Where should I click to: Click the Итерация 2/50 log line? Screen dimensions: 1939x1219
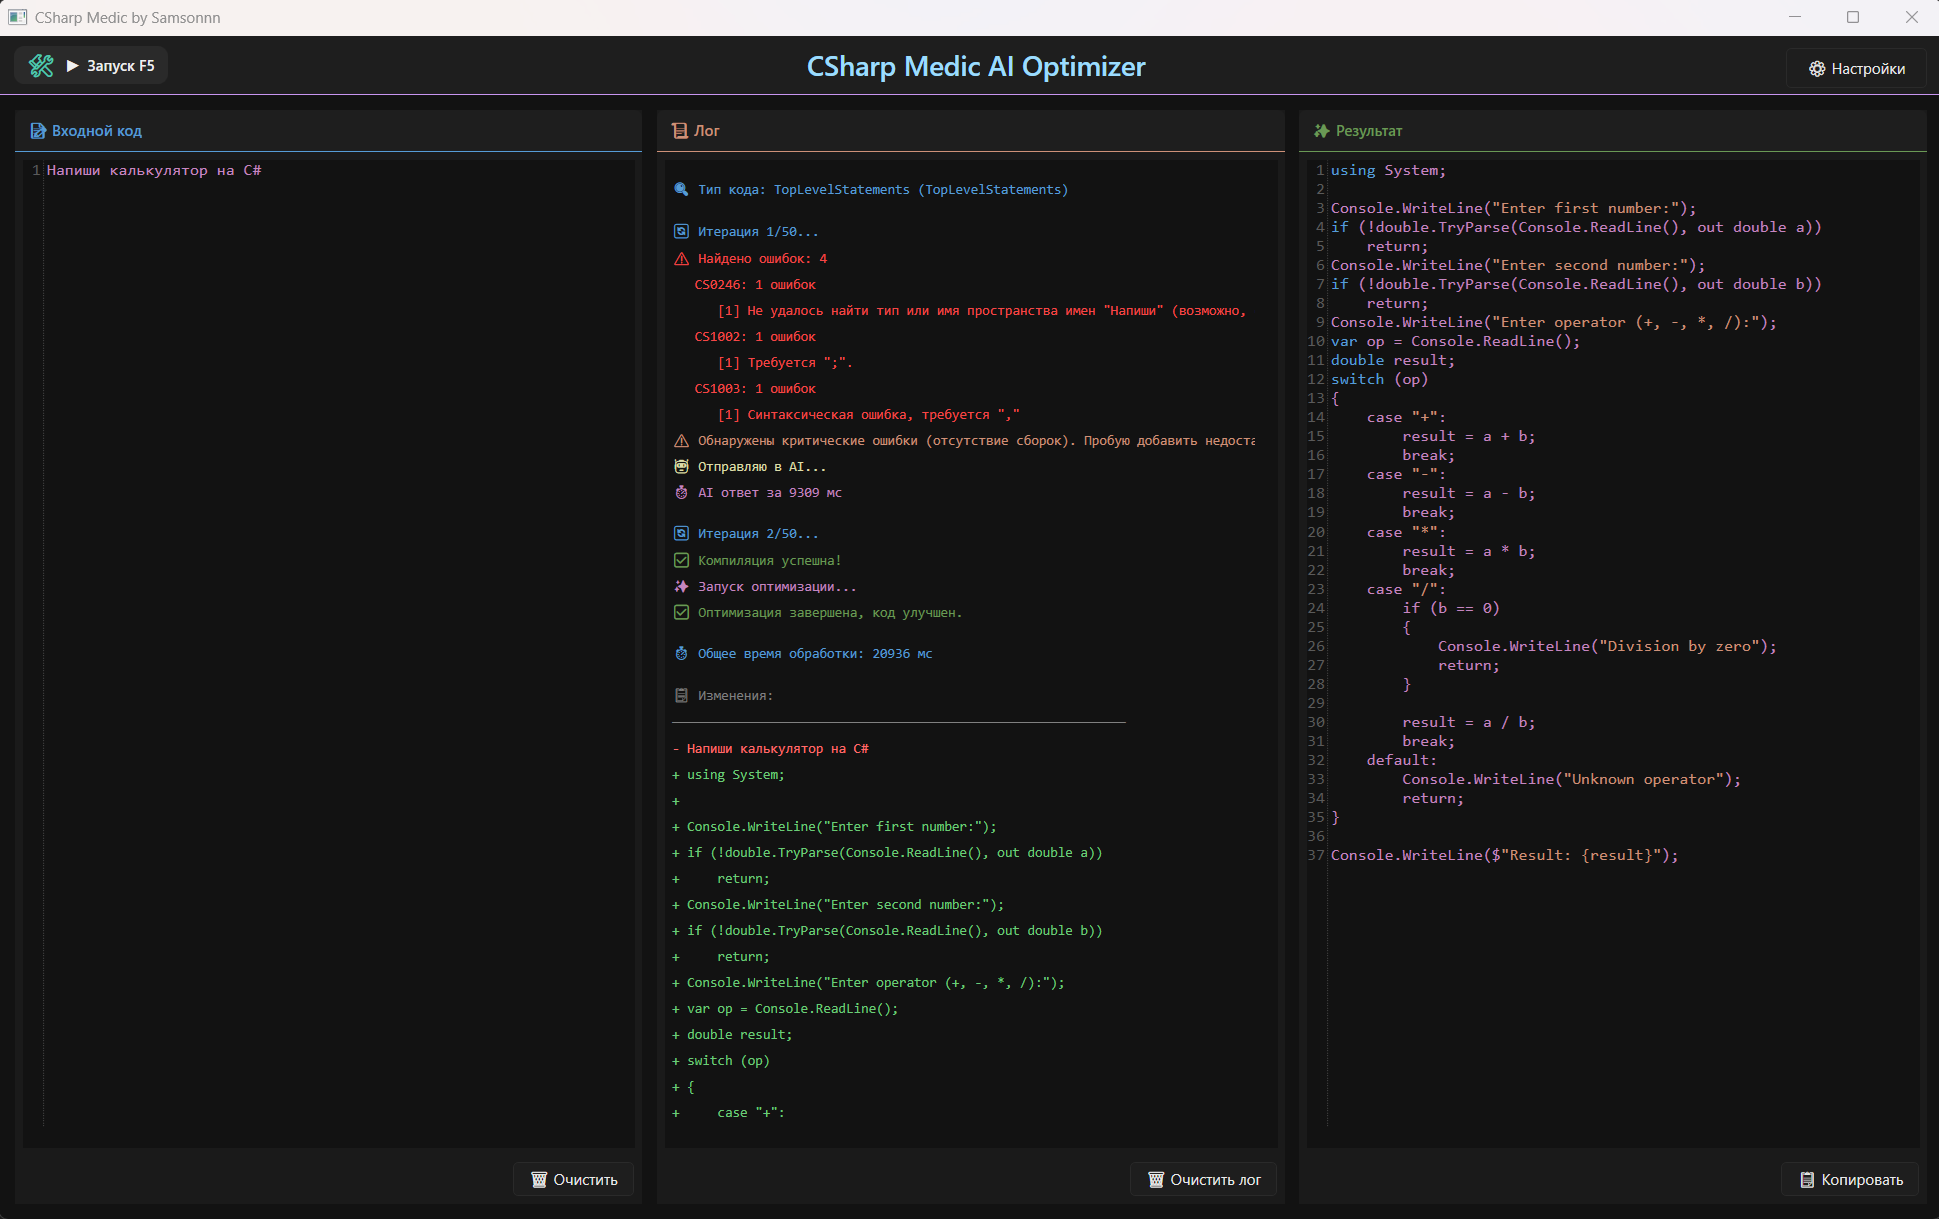(x=757, y=534)
